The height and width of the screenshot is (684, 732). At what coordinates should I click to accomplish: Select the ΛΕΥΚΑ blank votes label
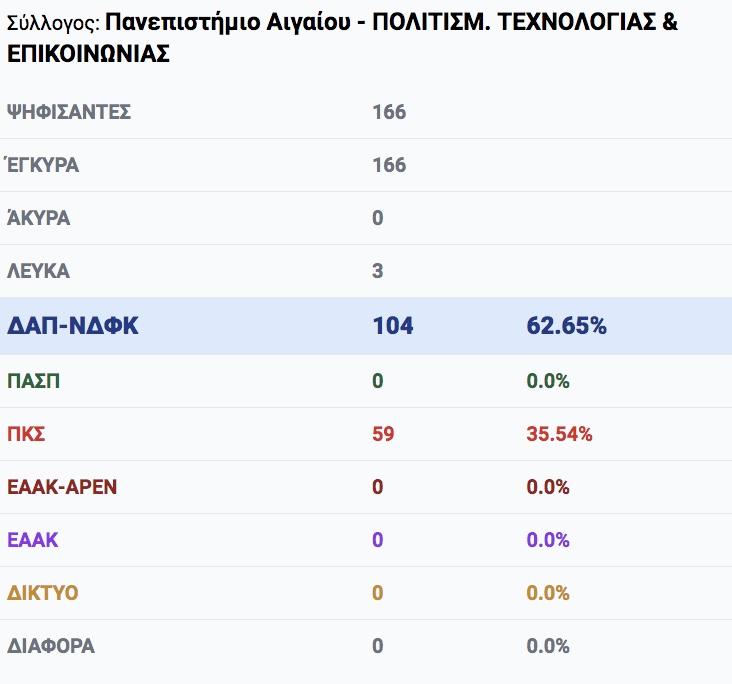pos(38,271)
